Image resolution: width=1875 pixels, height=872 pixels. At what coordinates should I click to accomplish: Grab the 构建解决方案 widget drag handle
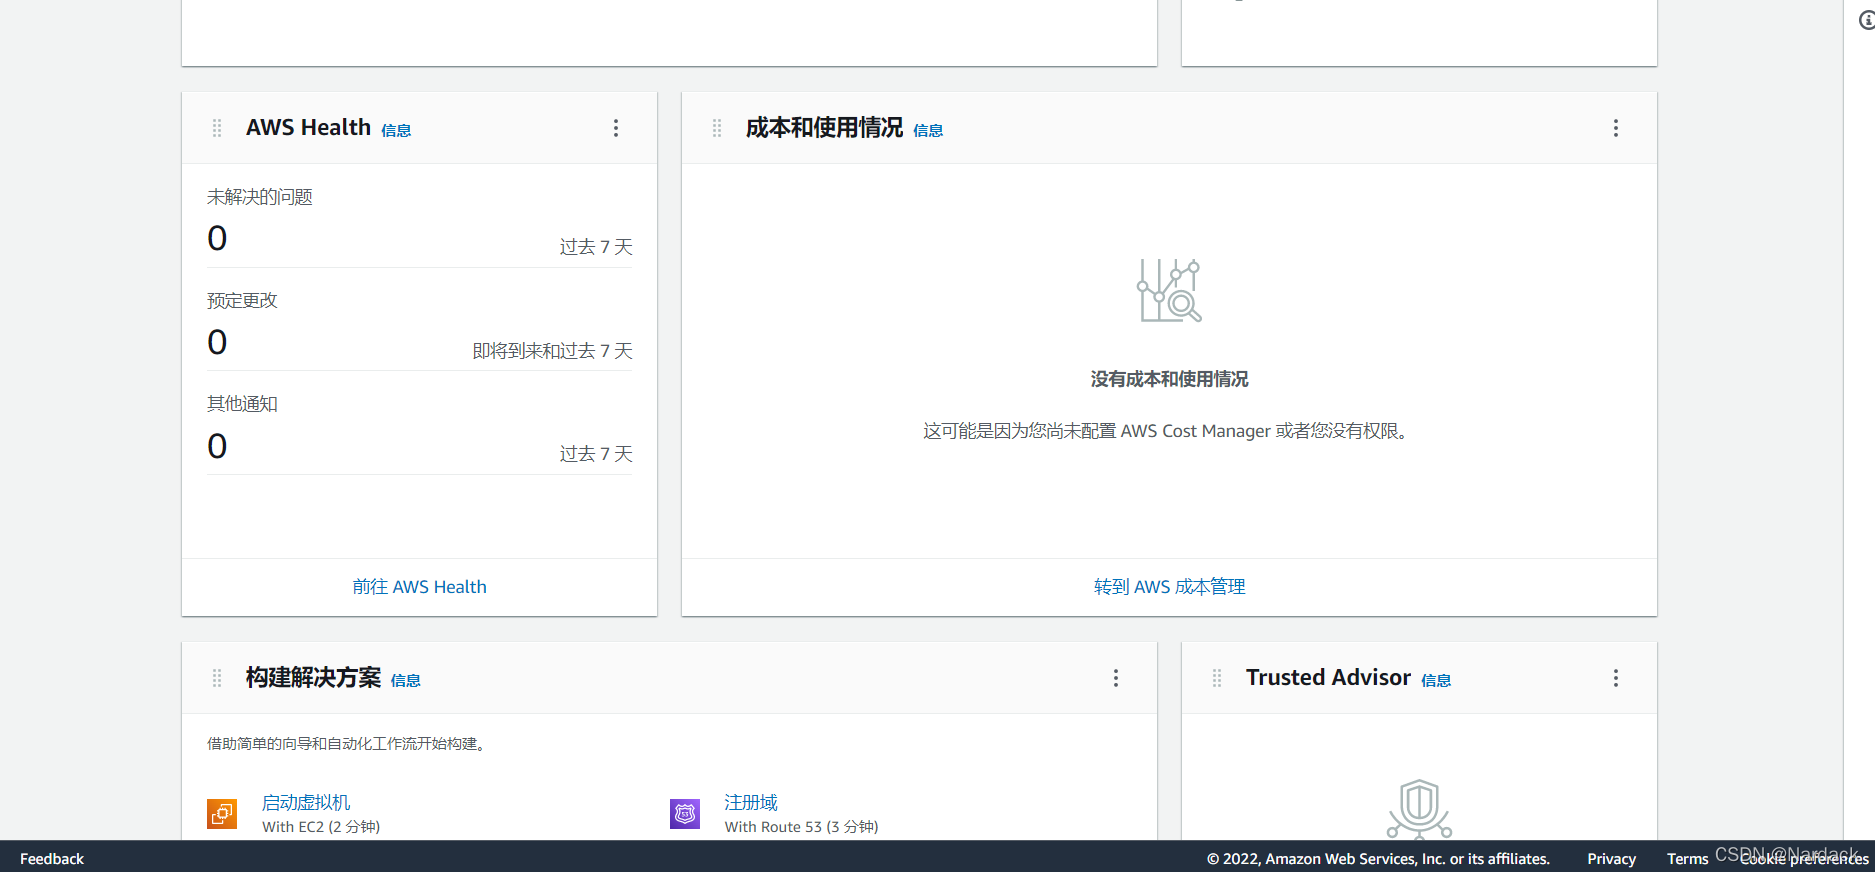click(217, 678)
